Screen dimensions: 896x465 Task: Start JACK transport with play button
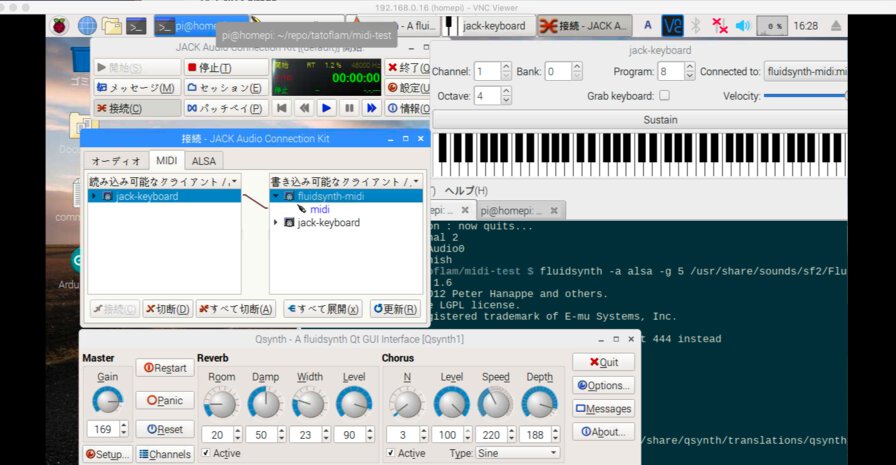[326, 107]
